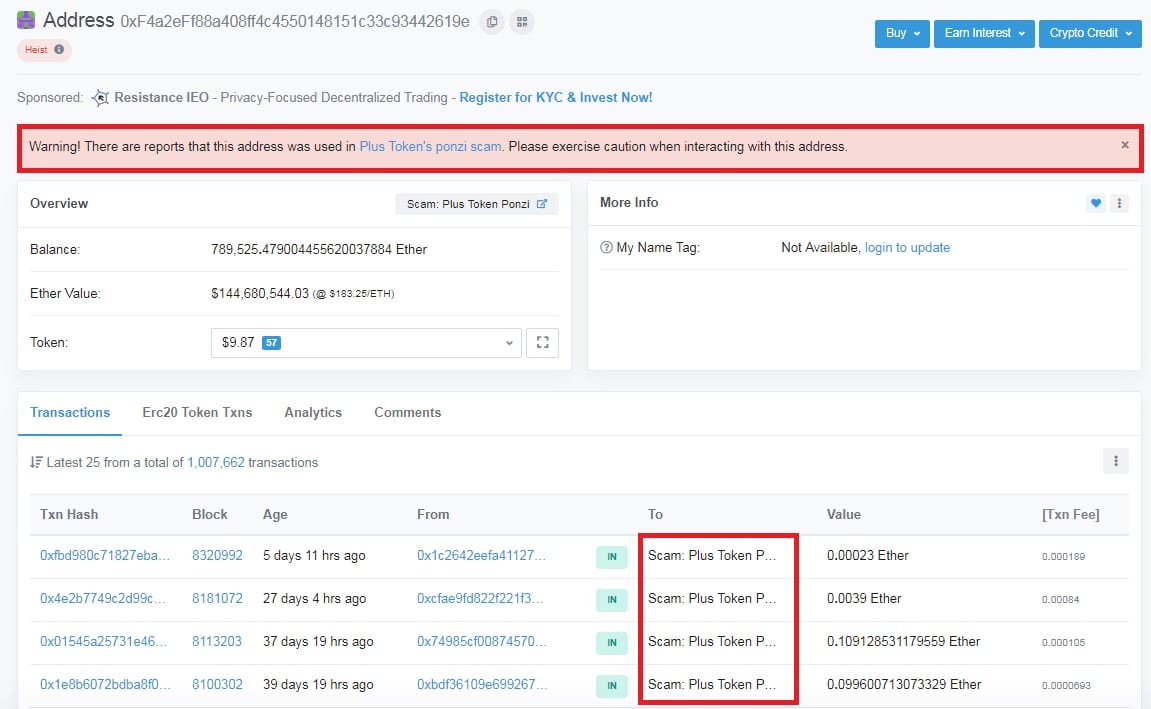Viewport: 1151px width, 709px height.
Task: Click IN badge for 0xfbd980c71827eba row
Action: click(611, 557)
